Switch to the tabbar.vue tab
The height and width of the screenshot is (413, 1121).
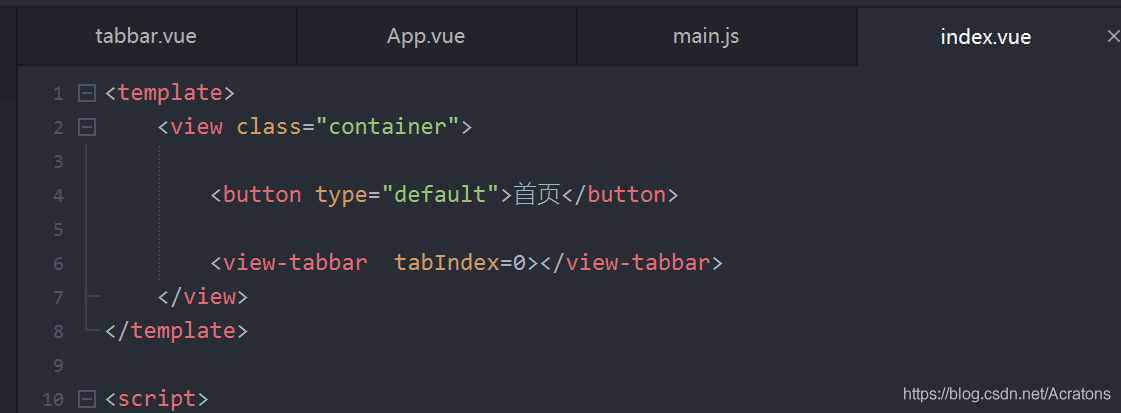146,37
